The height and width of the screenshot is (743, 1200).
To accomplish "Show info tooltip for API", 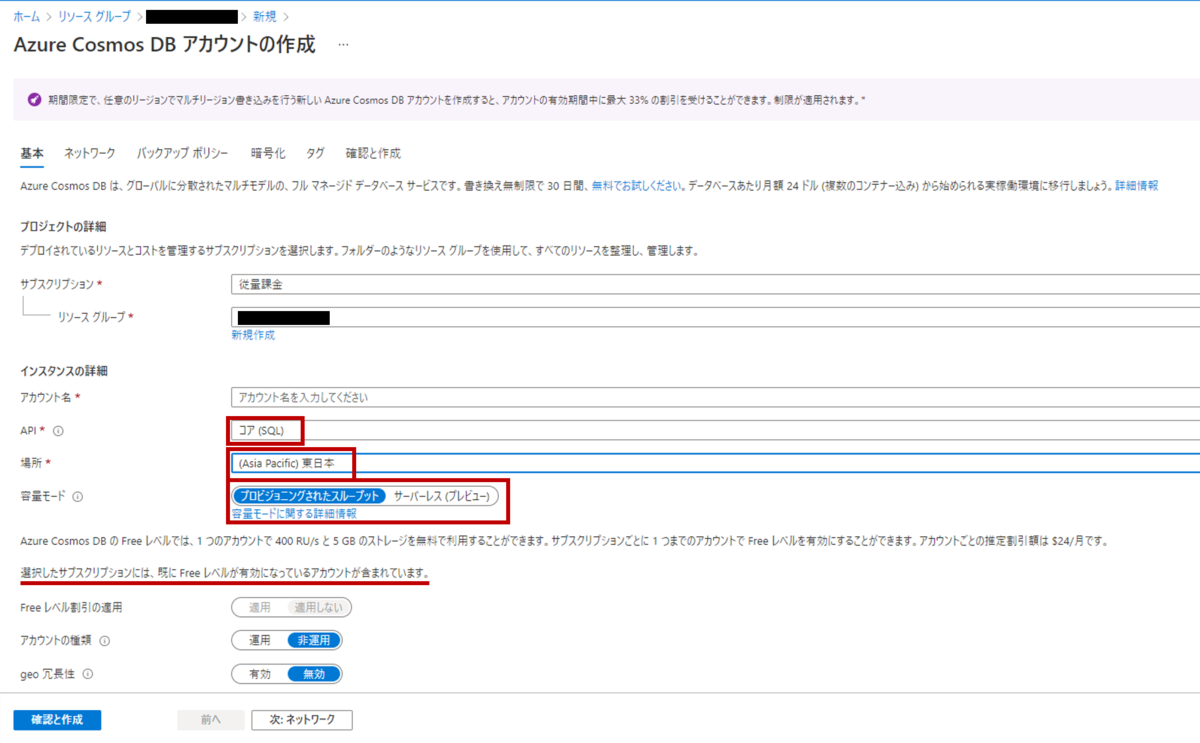I will (57, 431).
